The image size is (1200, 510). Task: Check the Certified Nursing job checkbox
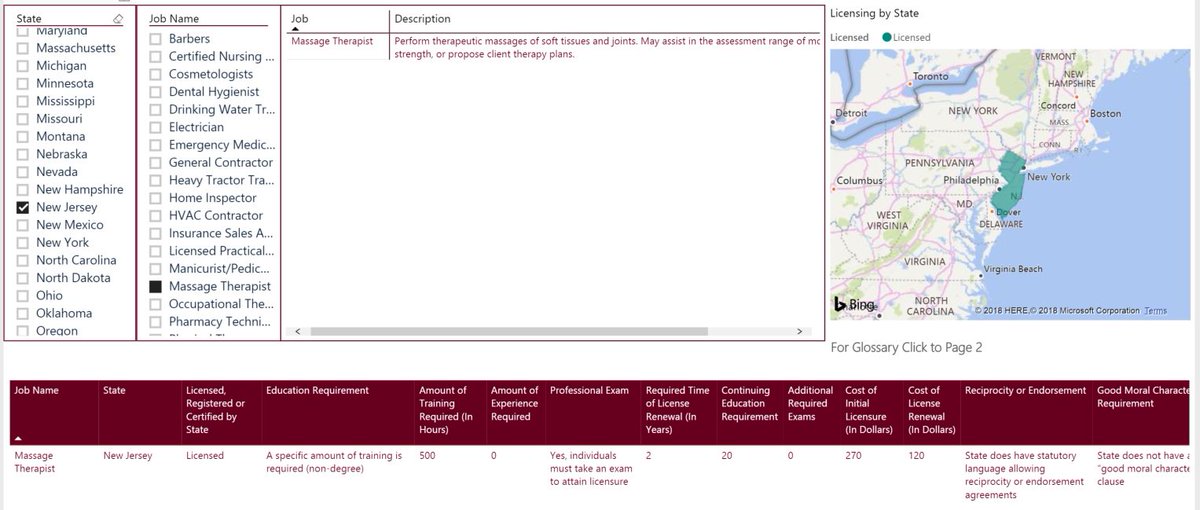tap(155, 57)
